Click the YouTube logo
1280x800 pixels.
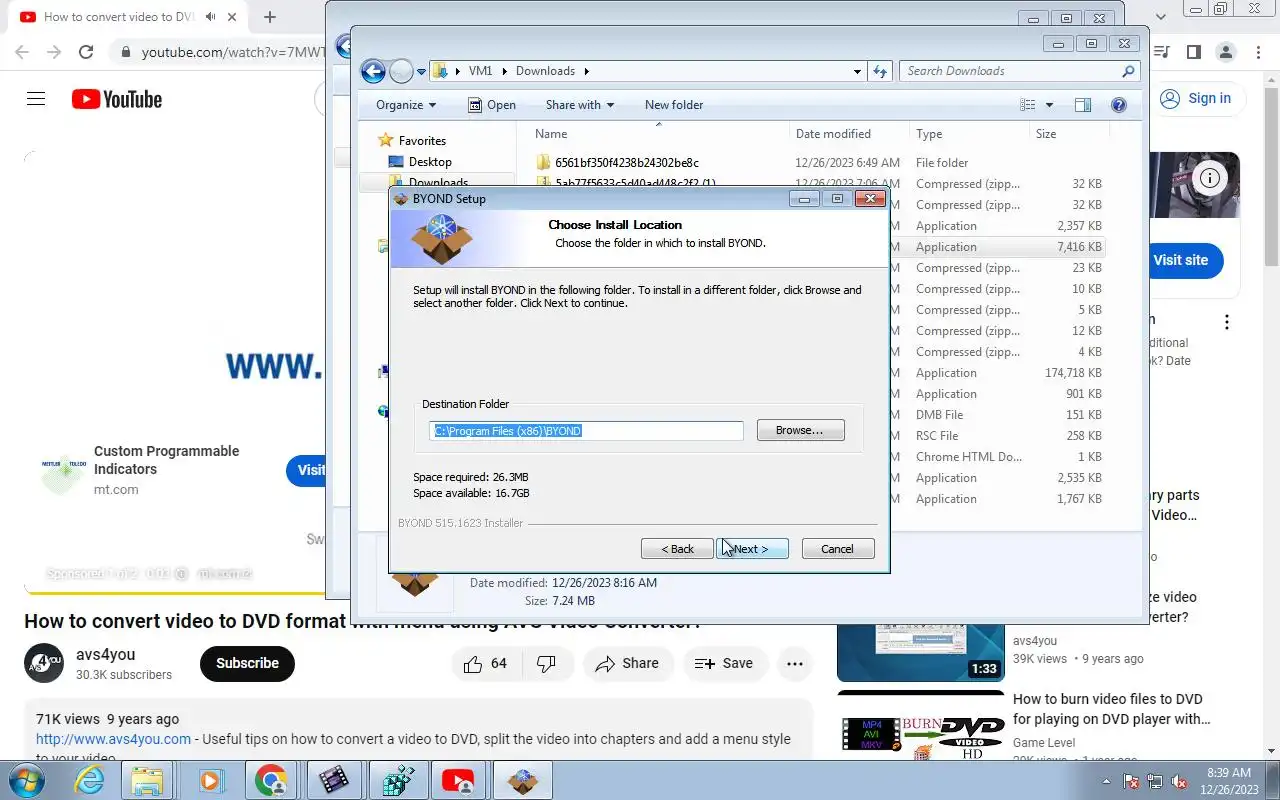point(117,99)
